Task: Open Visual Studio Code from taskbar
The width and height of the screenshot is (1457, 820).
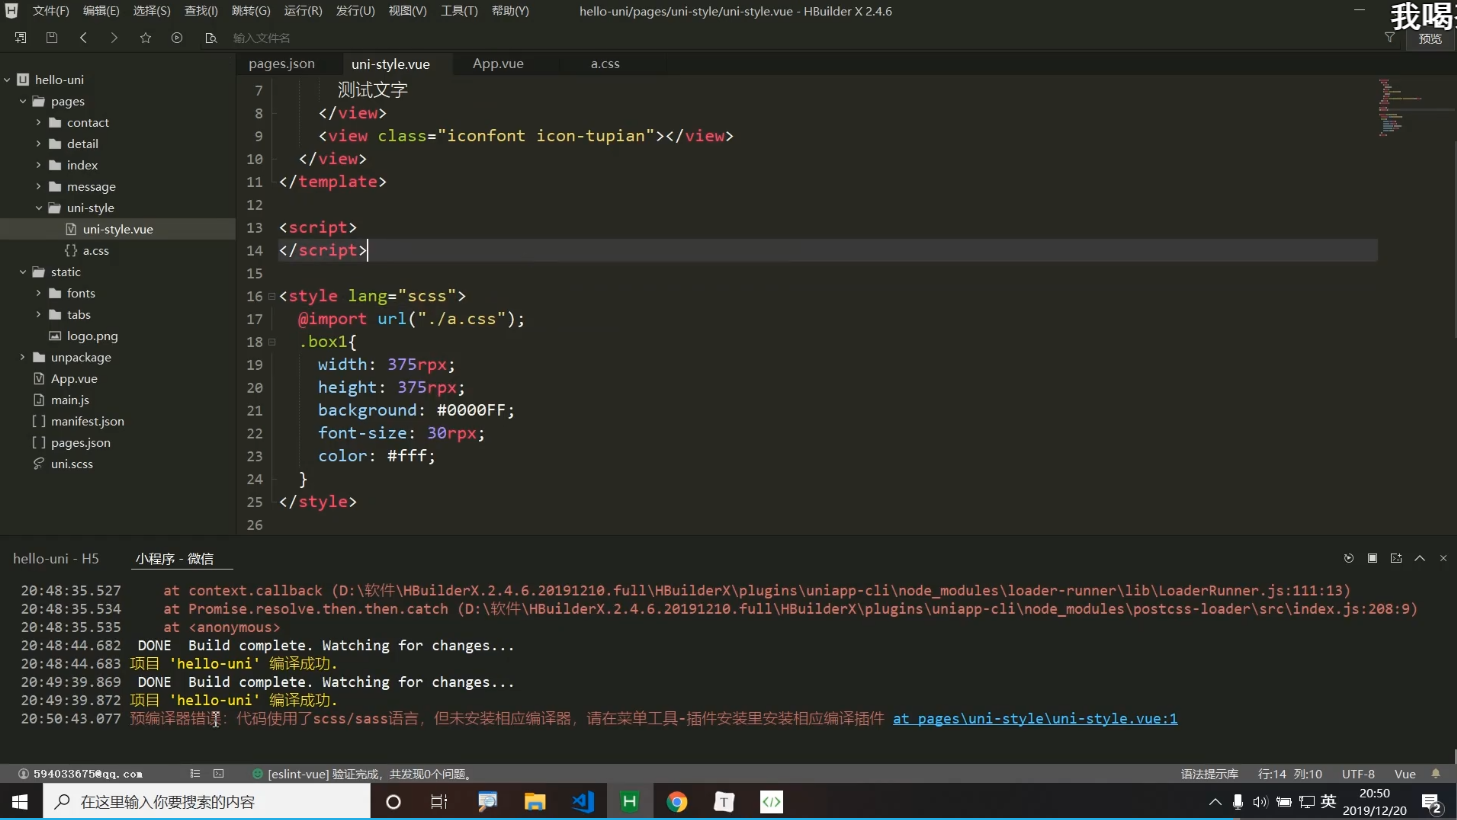Action: point(583,802)
